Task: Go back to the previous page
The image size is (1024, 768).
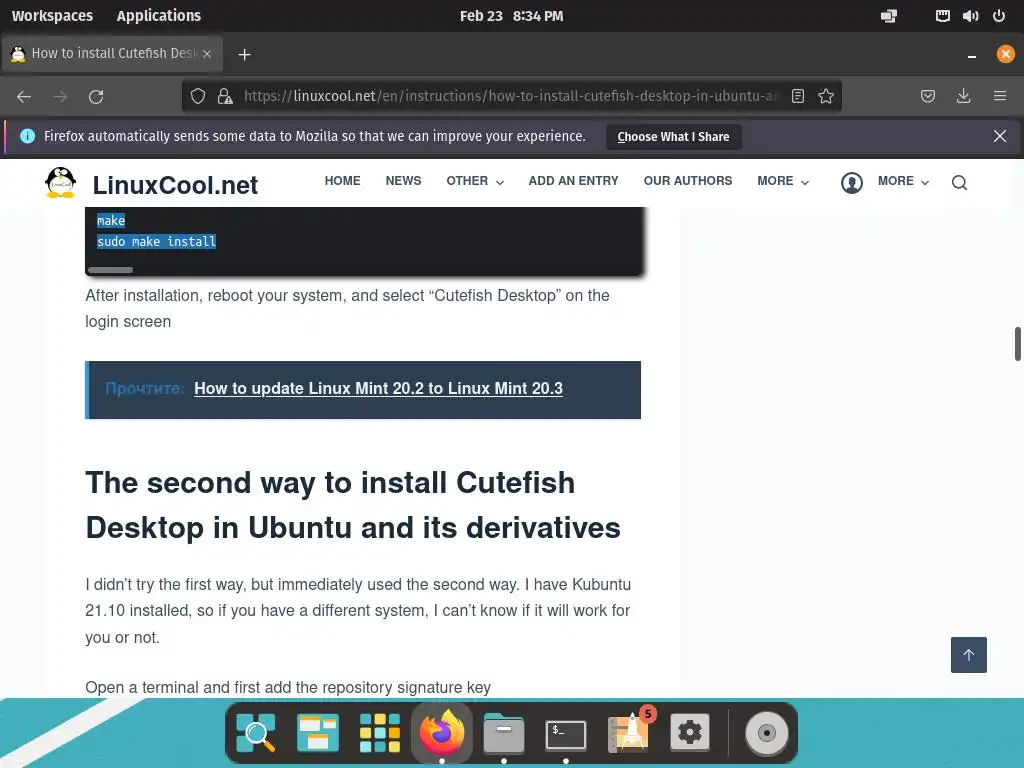Action: click(x=24, y=97)
